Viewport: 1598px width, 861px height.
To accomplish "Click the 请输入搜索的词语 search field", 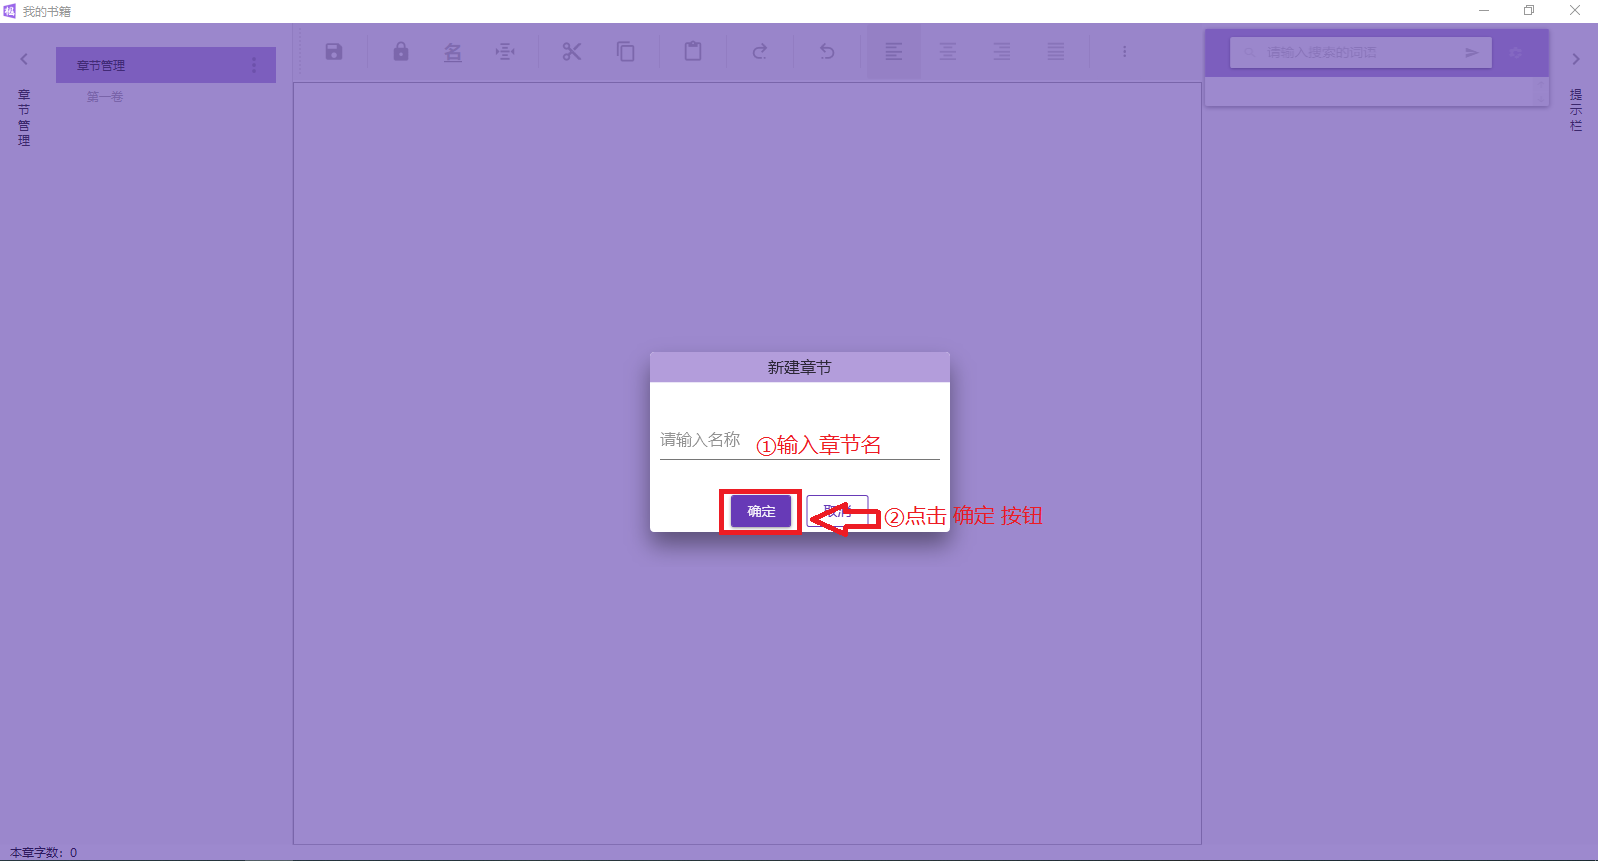I will [1360, 52].
